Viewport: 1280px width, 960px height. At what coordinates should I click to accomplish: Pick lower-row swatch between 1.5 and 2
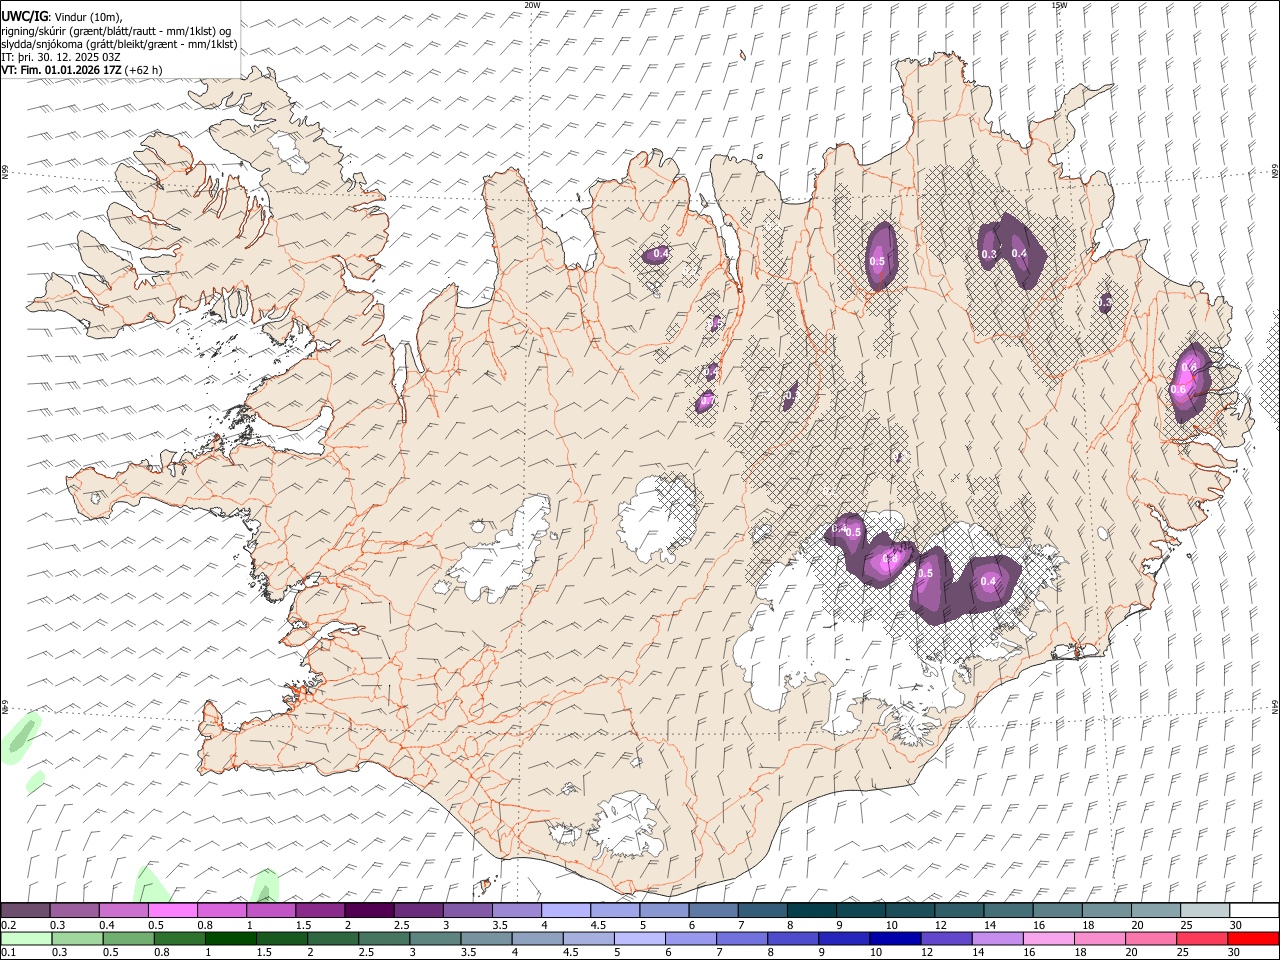point(281,938)
